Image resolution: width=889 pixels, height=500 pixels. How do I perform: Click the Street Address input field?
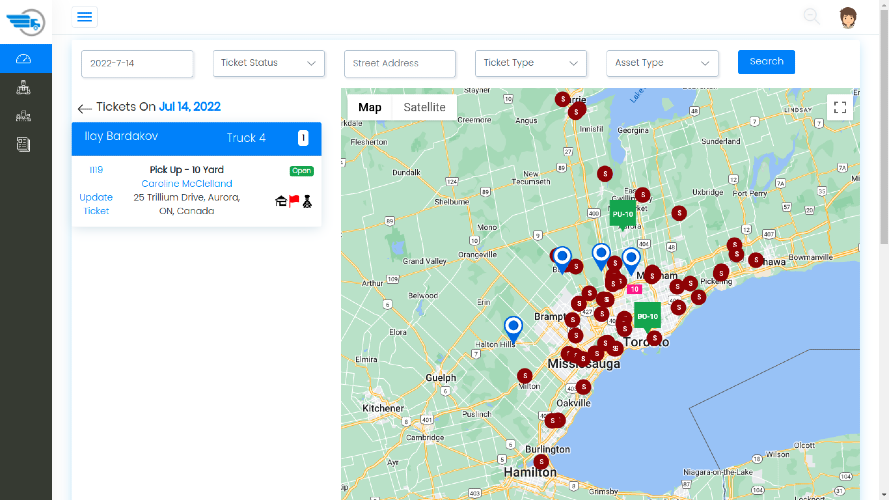400,63
